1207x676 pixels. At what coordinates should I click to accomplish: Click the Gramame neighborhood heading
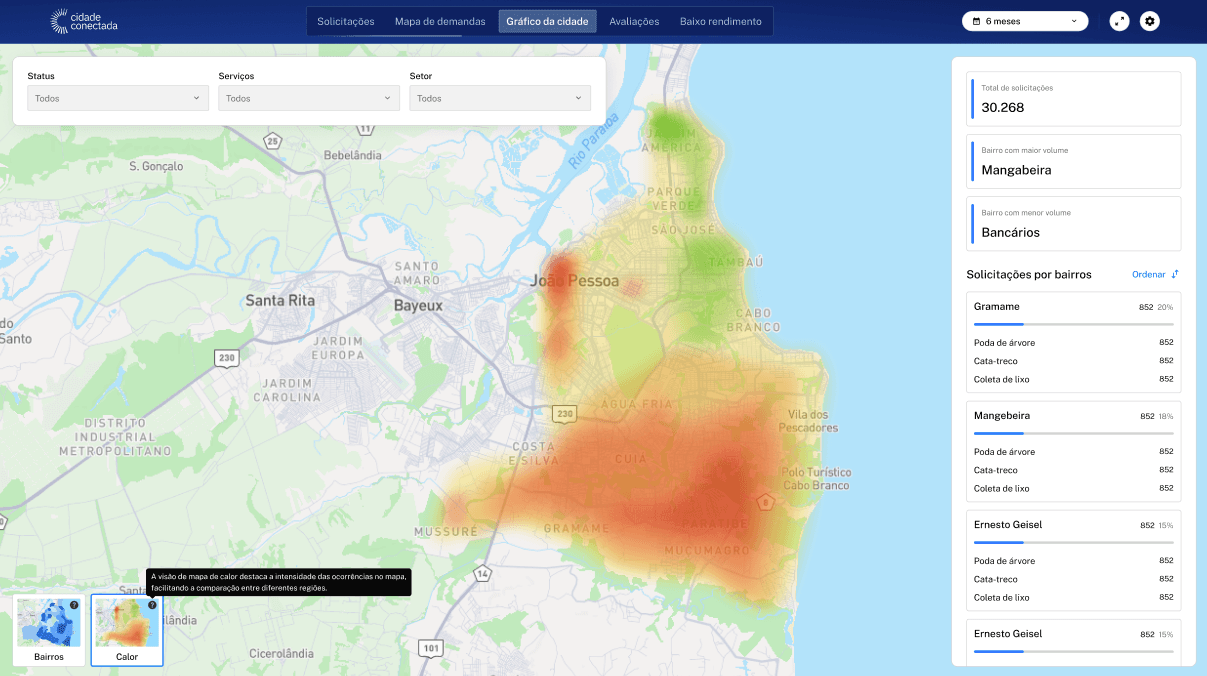click(997, 306)
